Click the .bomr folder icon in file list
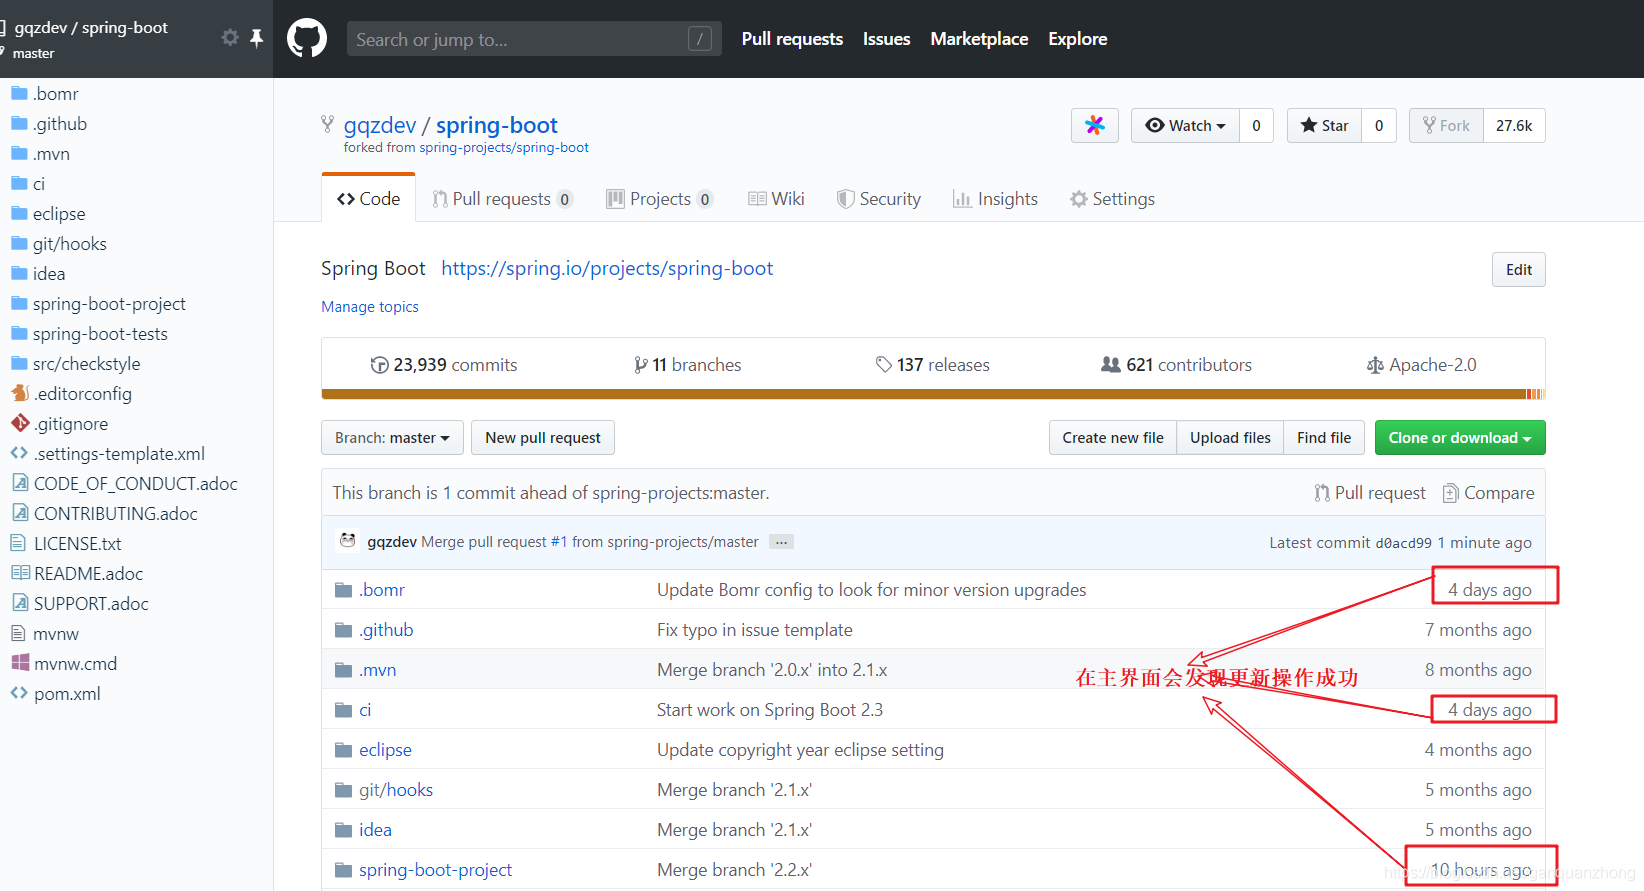Screen dimensions: 1644x891 344,590
